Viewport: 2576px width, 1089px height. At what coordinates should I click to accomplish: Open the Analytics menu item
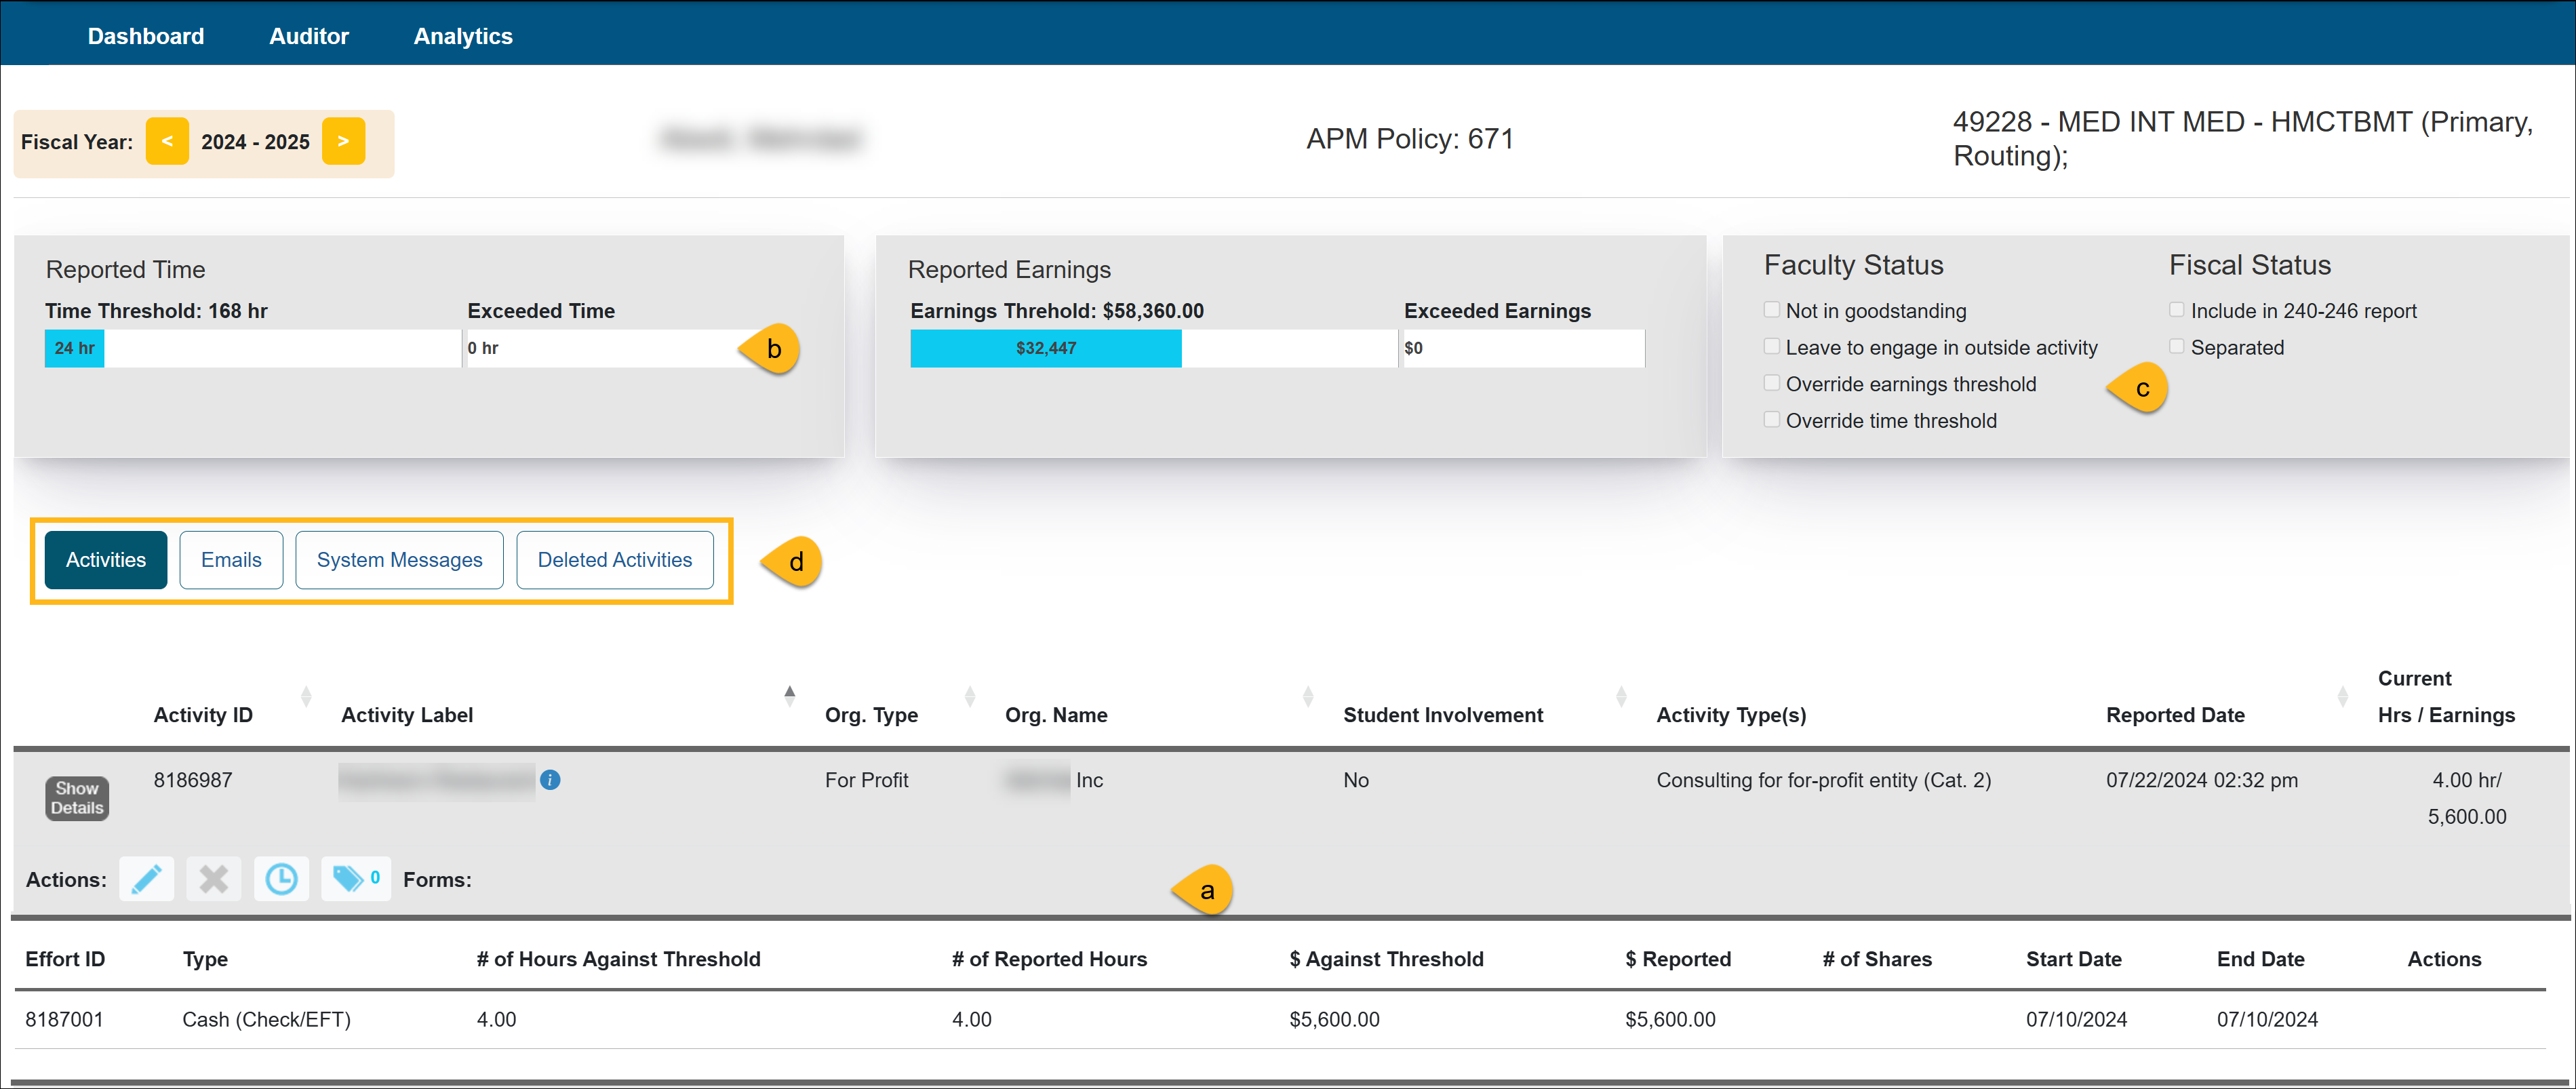[463, 36]
